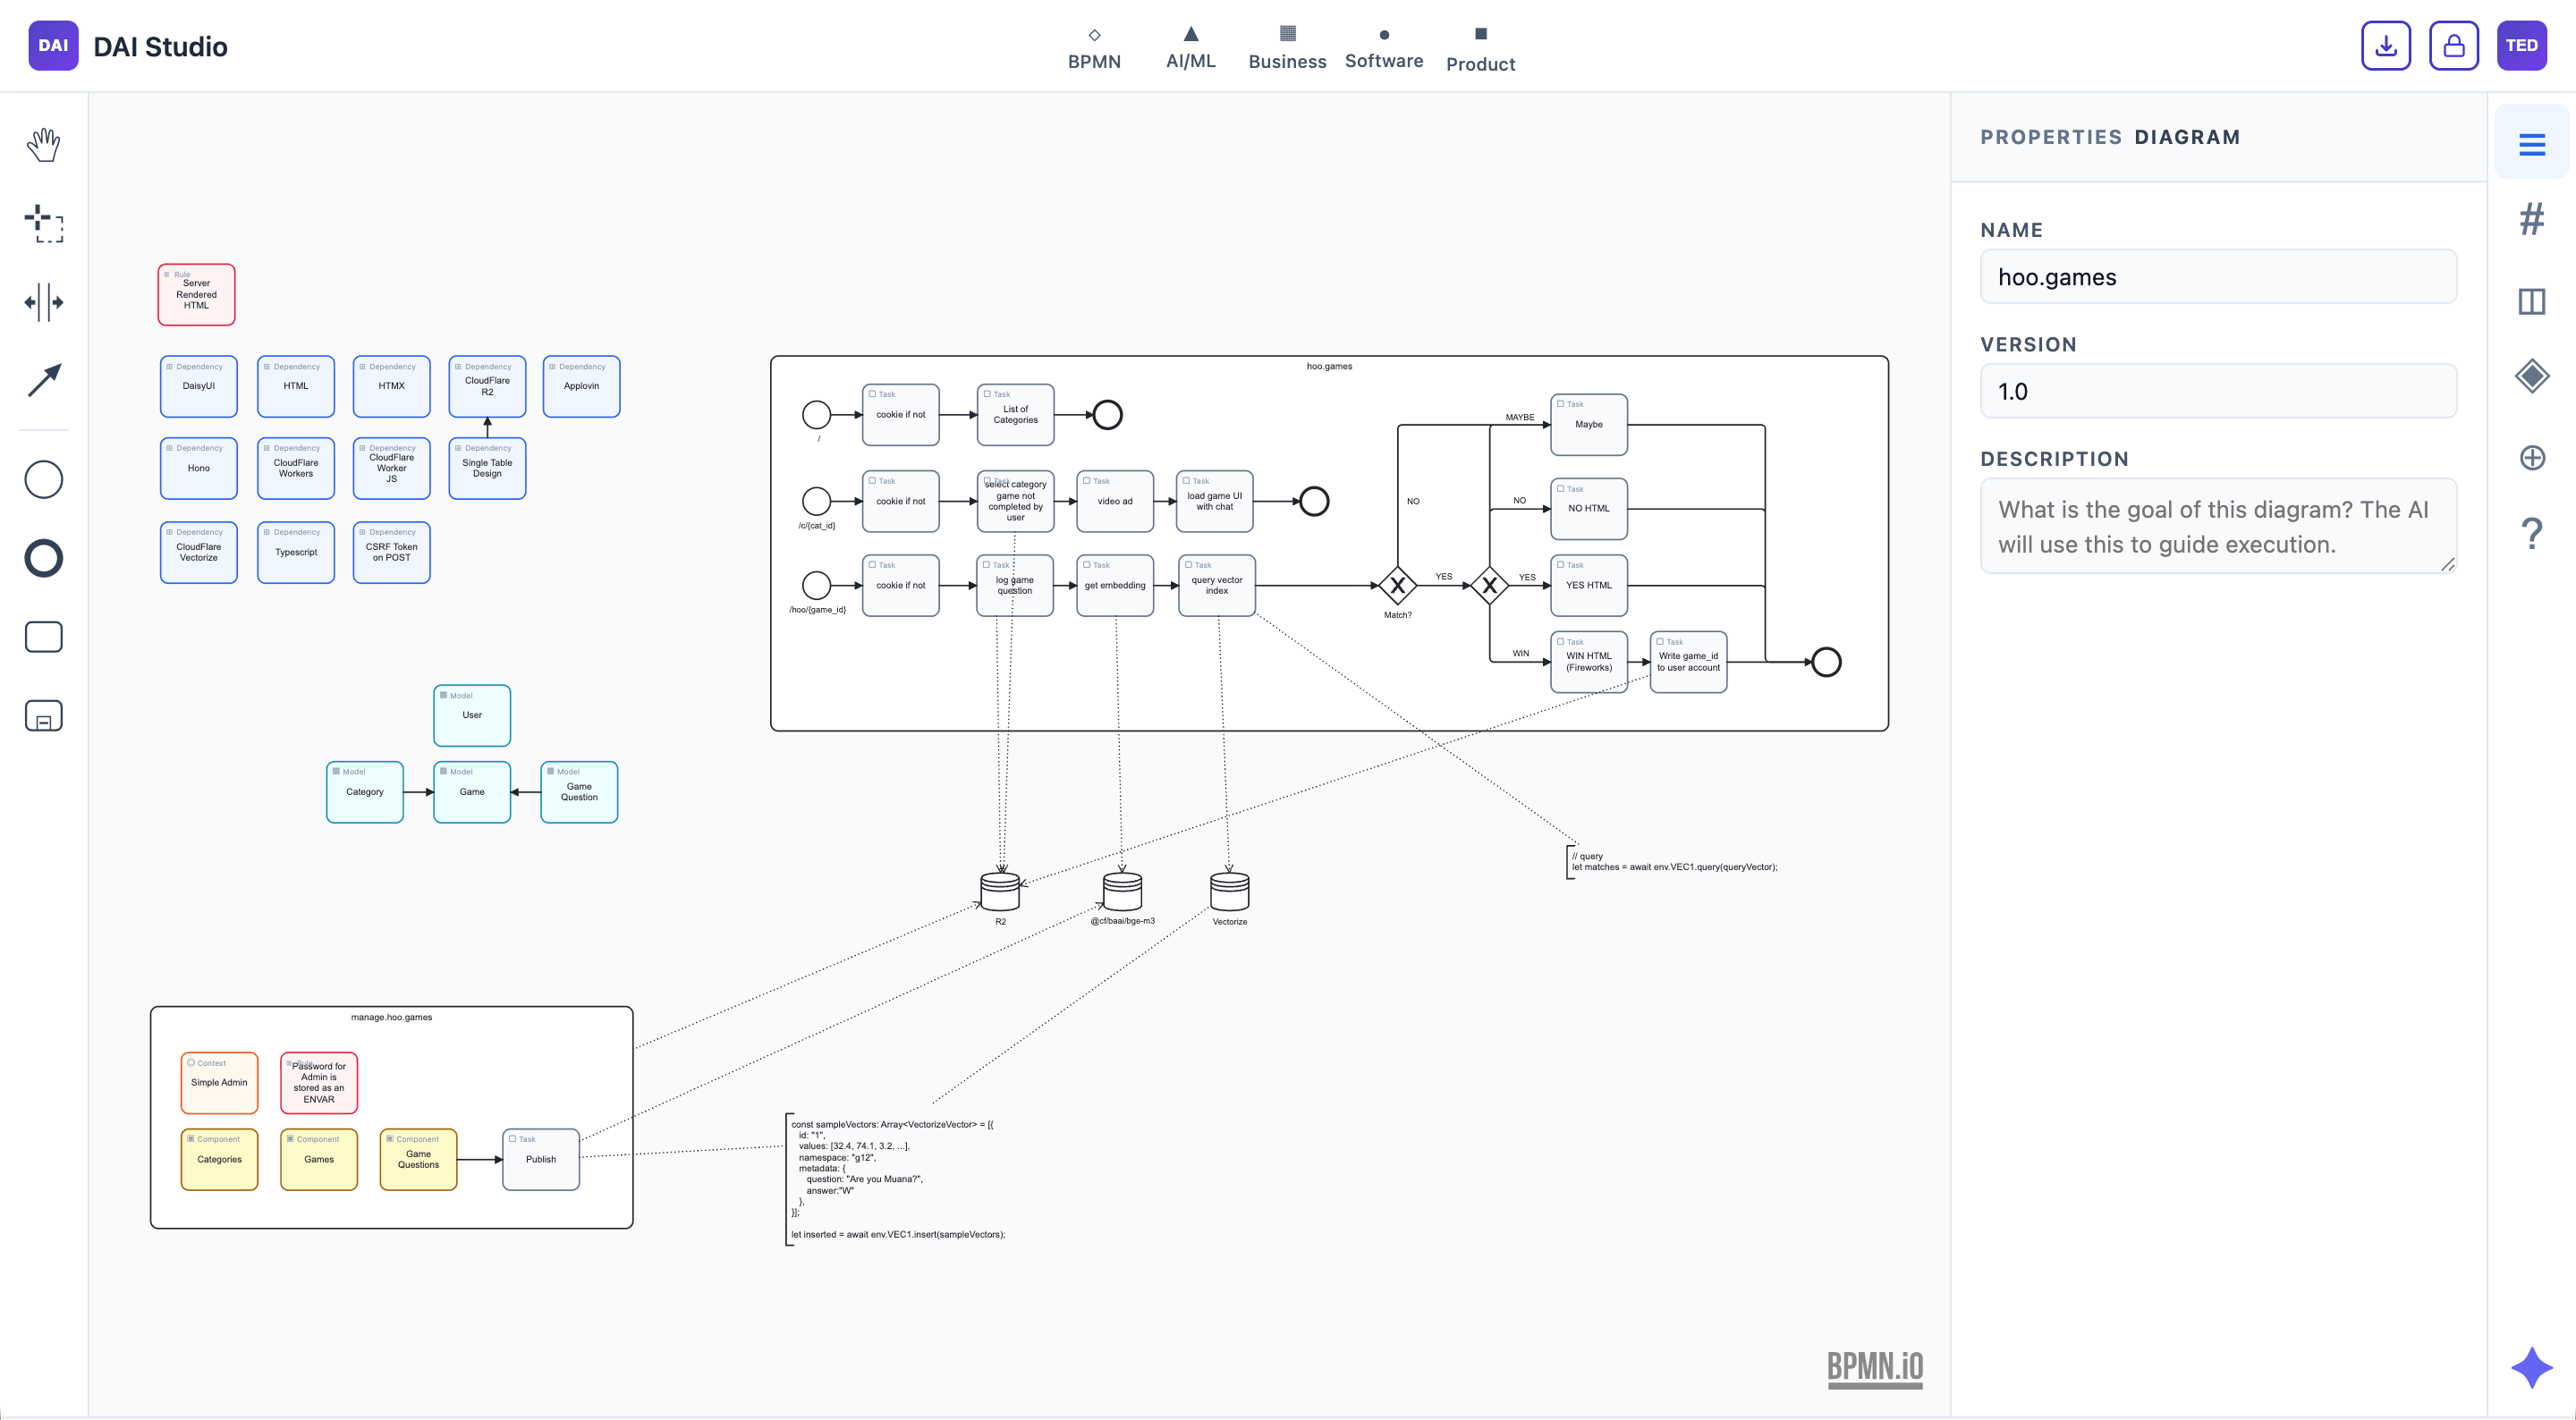Viewport: 2576px width, 1420px height.
Task: Select the query vector index task
Action: 1216,585
